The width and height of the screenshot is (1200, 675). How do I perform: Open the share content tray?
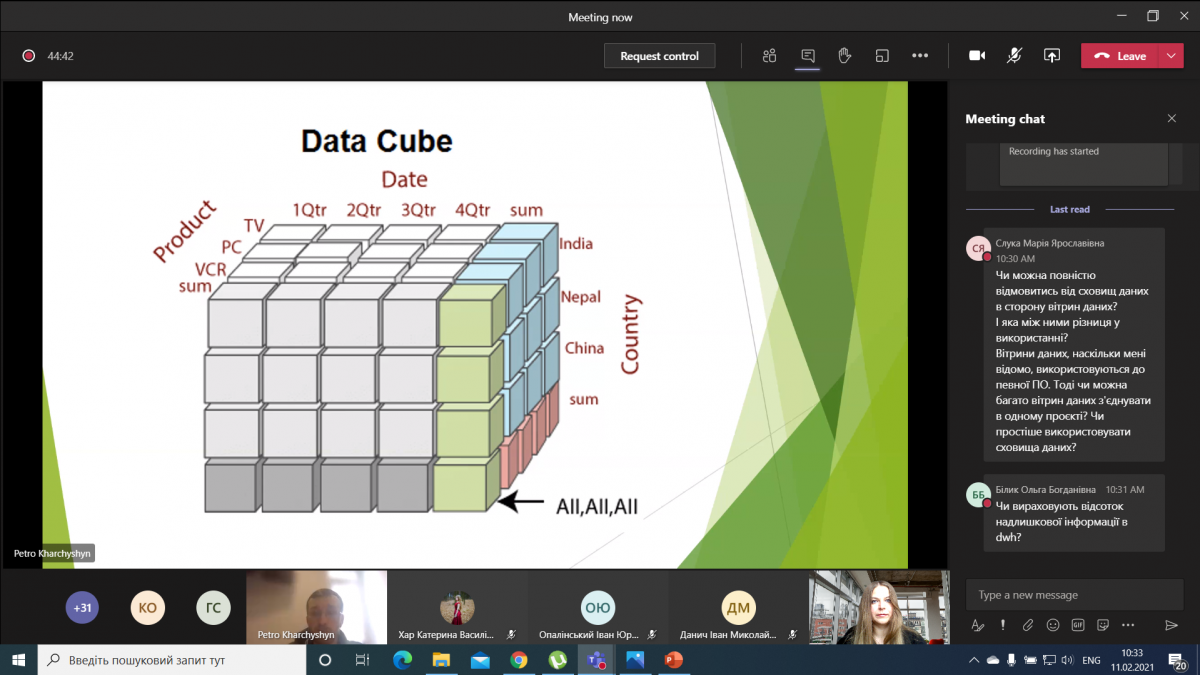(1051, 56)
